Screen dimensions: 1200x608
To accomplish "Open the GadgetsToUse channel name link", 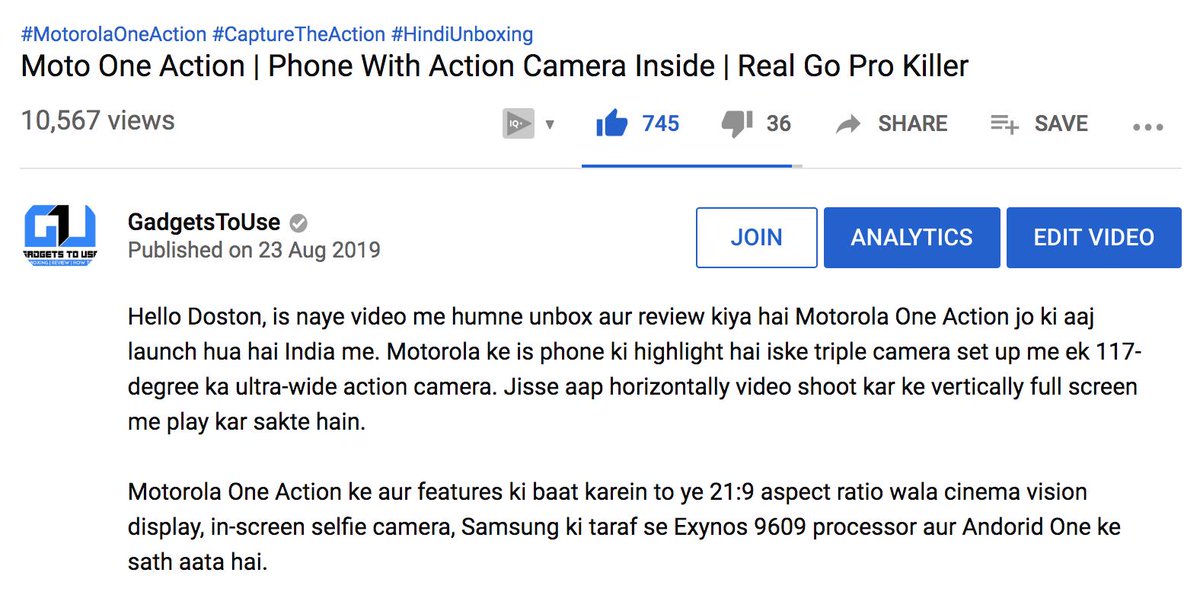I will click(x=204, y=222).
